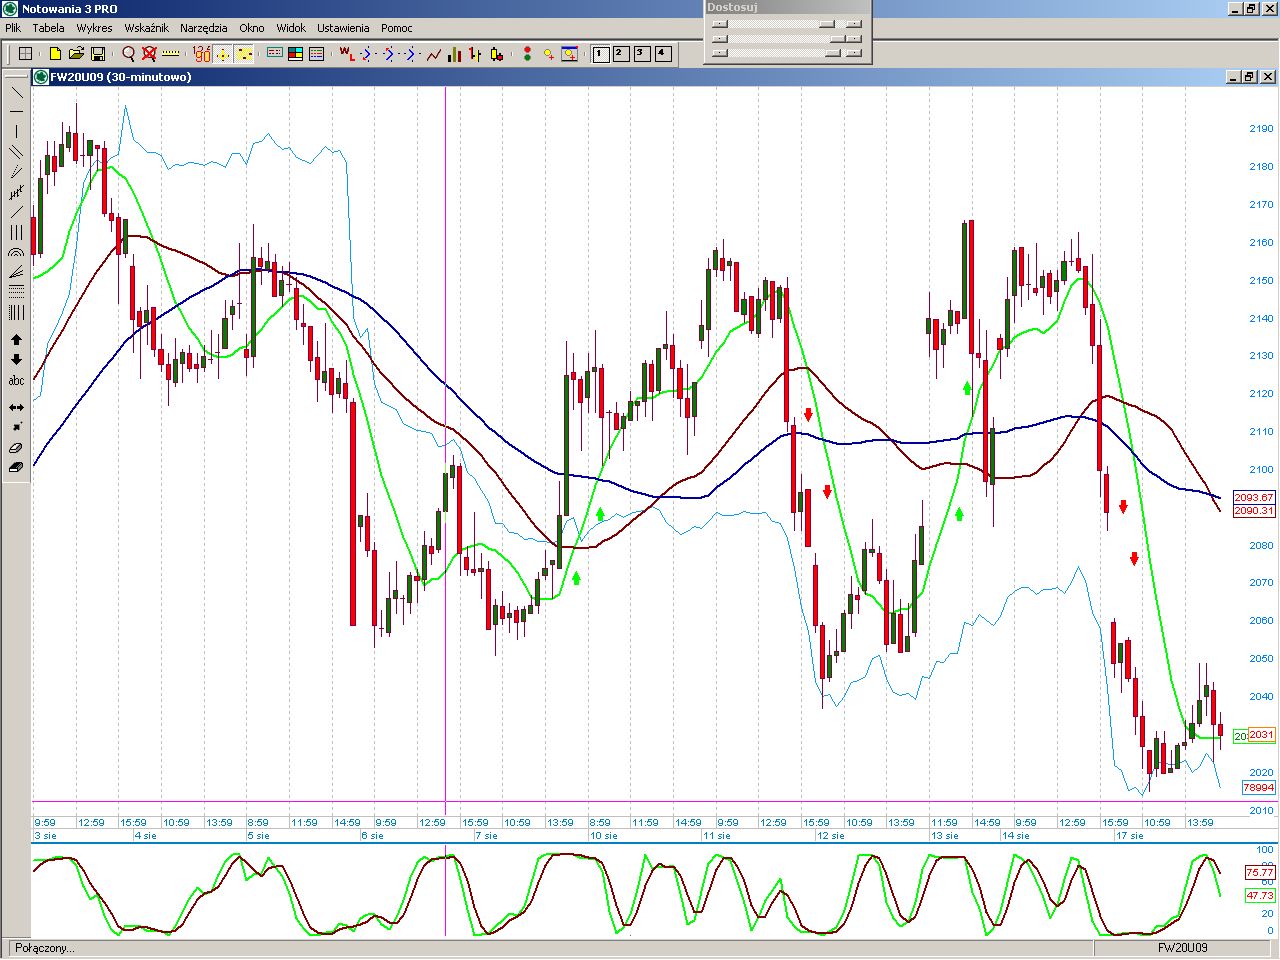
Task: Select the abc text annotation tool
Action: [17, 380]
